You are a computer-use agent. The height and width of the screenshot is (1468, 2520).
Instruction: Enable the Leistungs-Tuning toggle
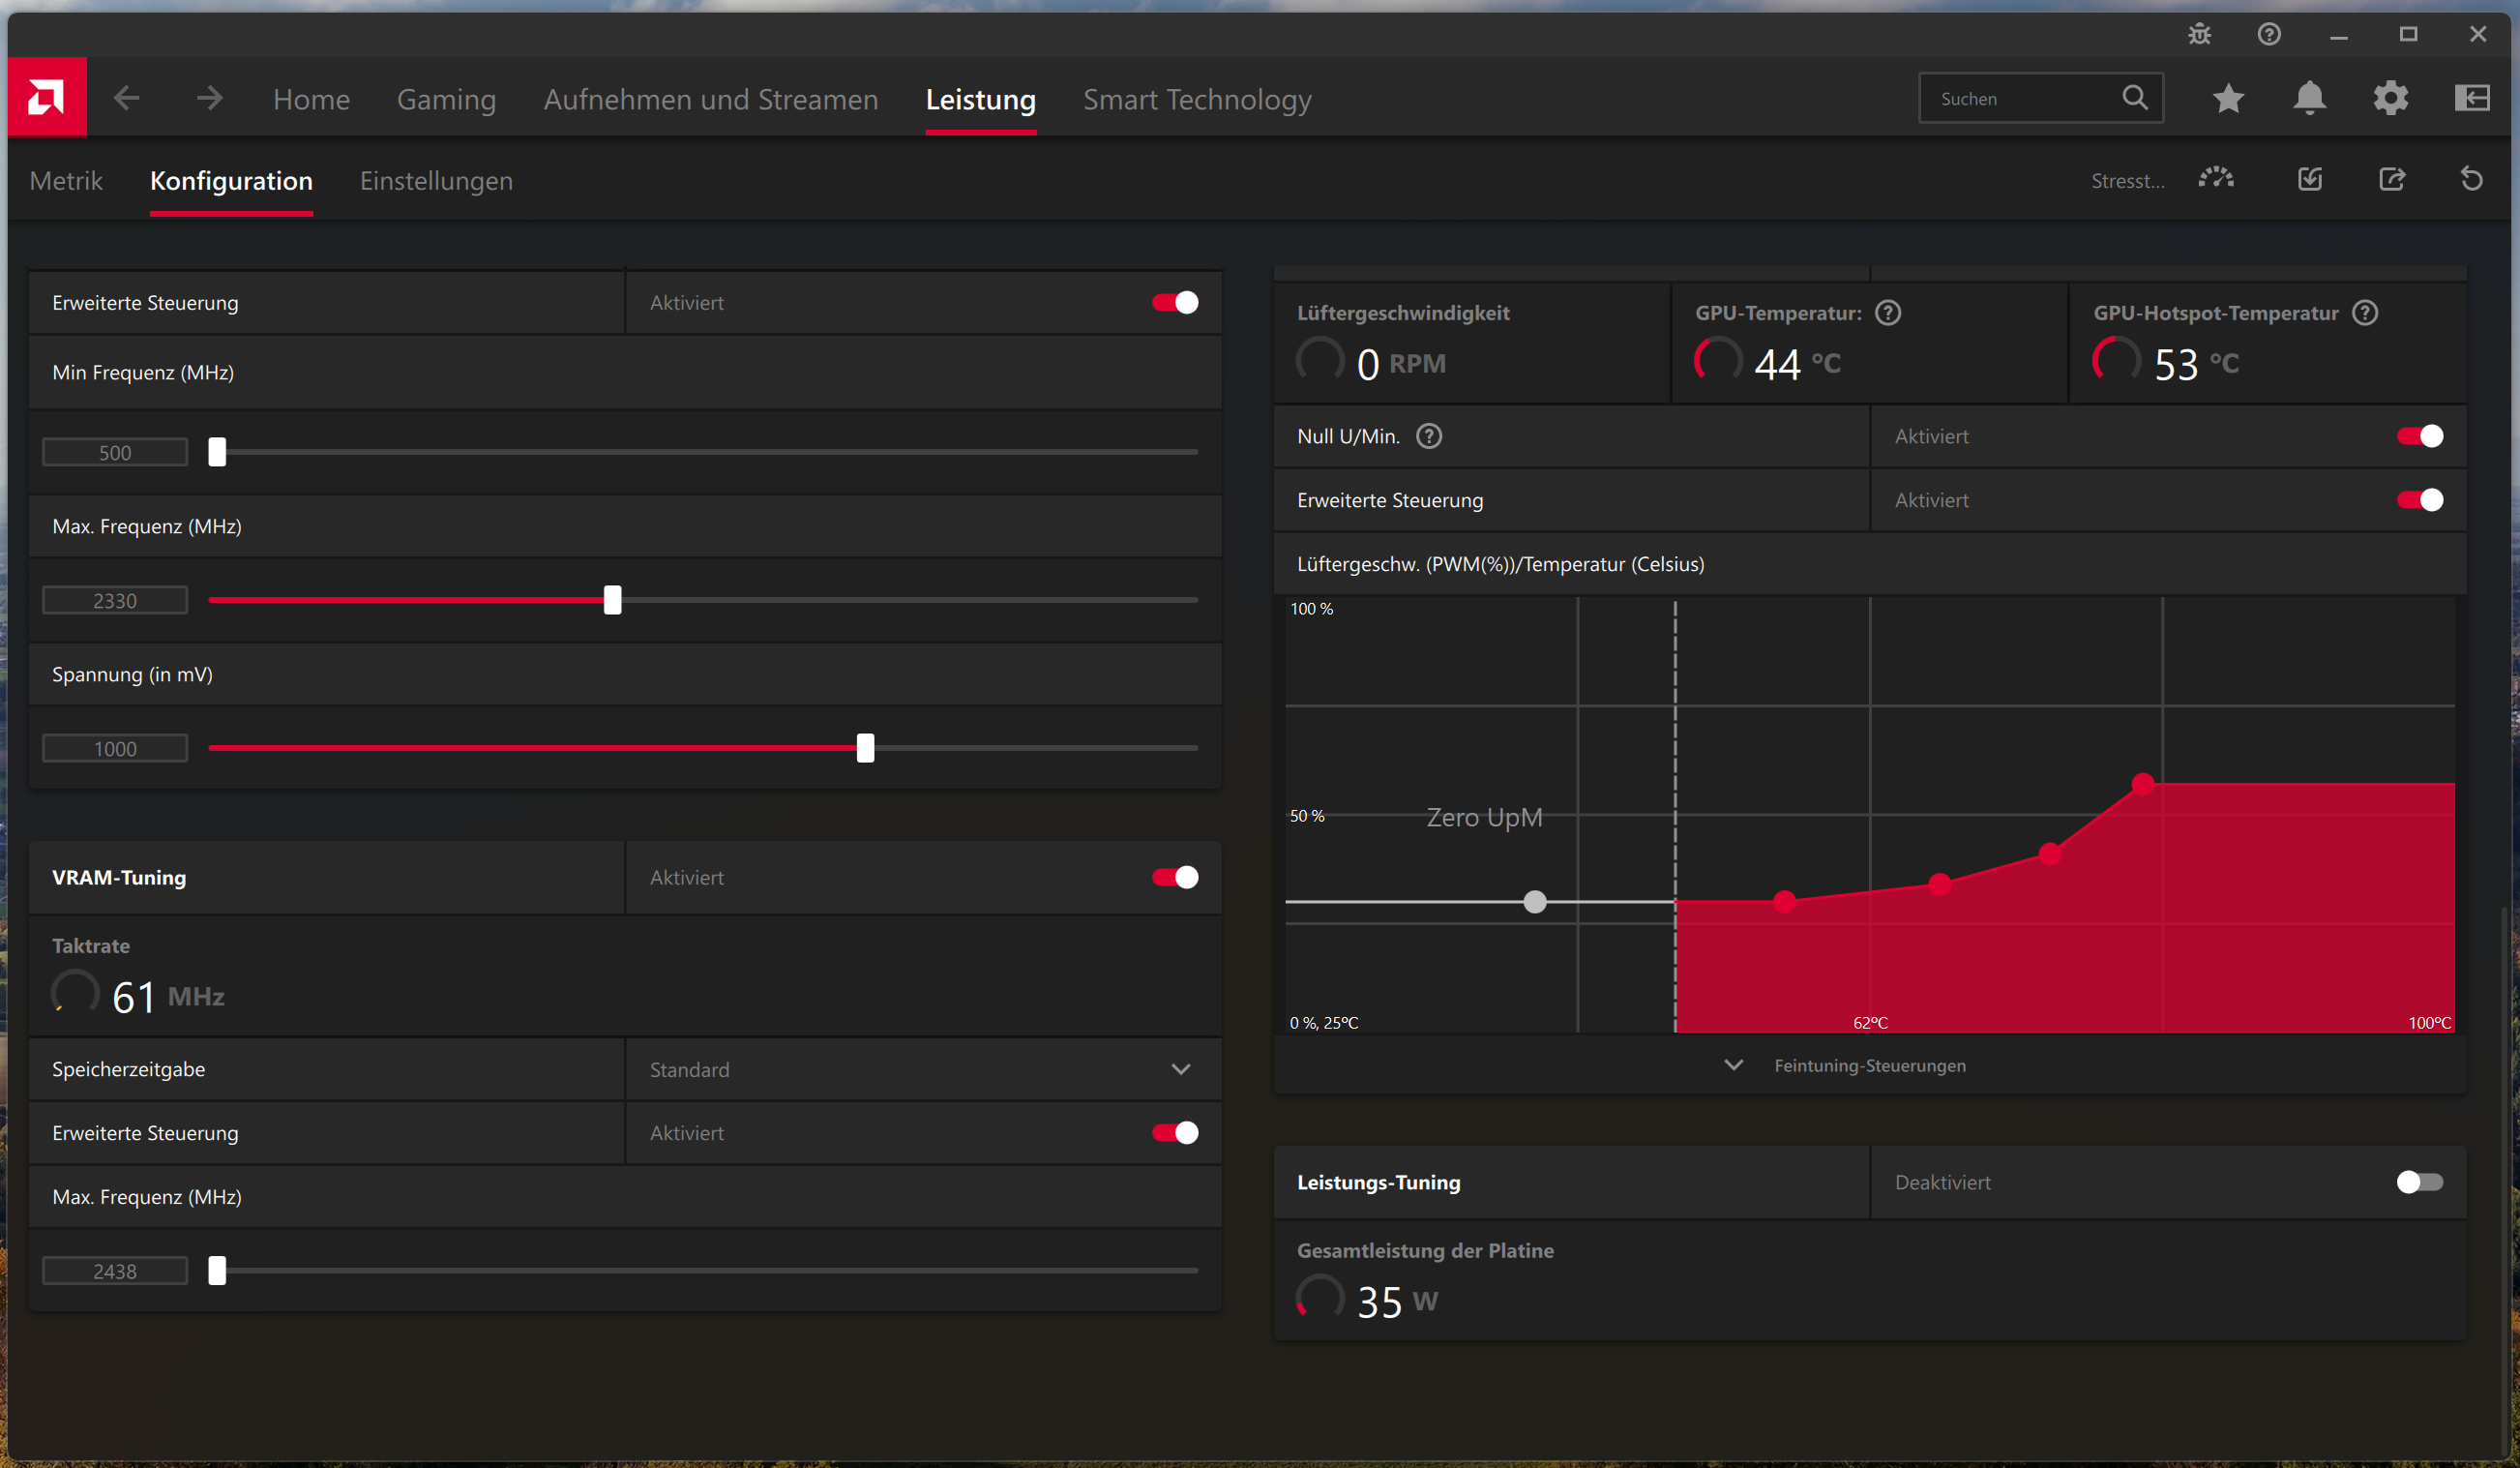coord(2420,1182)
